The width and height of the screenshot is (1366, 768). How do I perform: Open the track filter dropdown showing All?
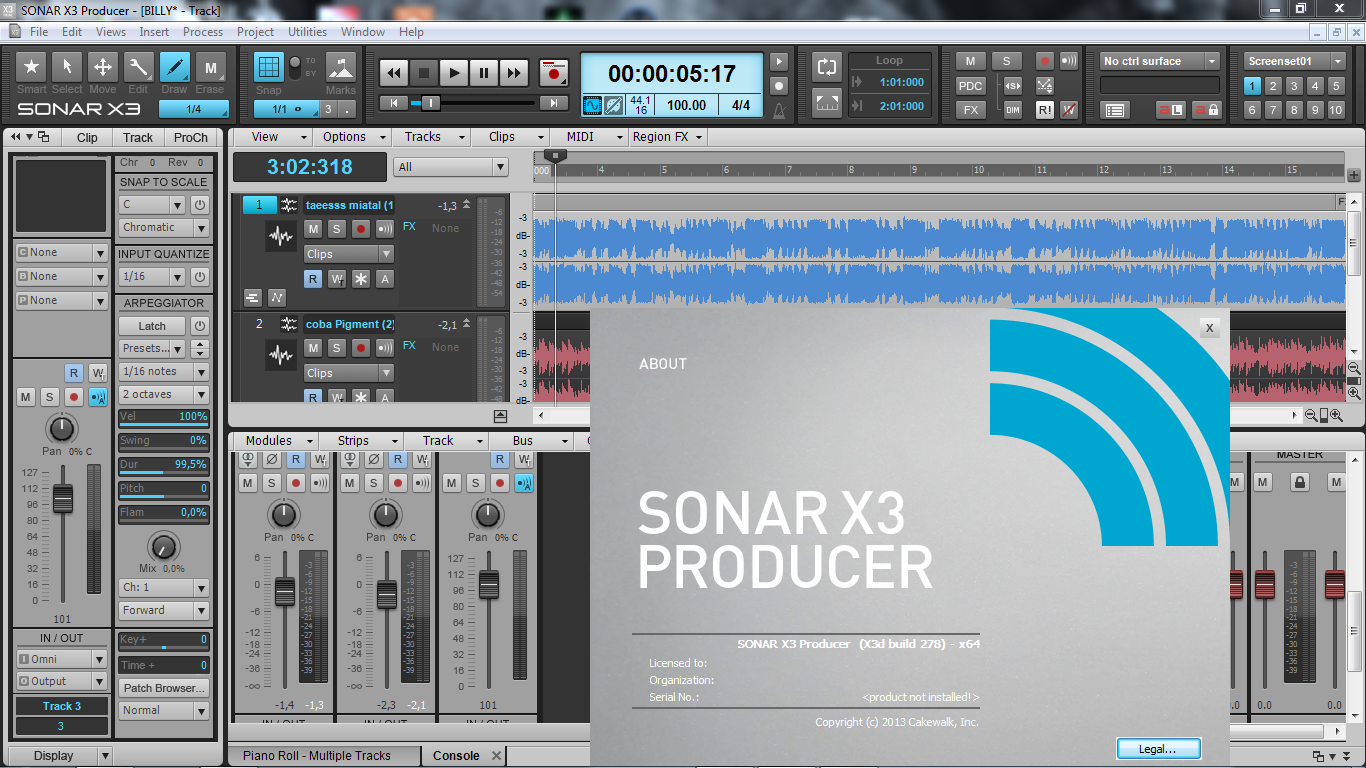(450, 167)
